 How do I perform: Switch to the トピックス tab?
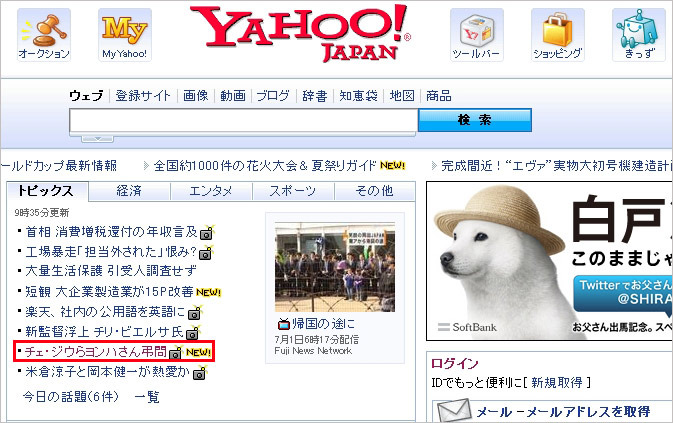point(47,191)
